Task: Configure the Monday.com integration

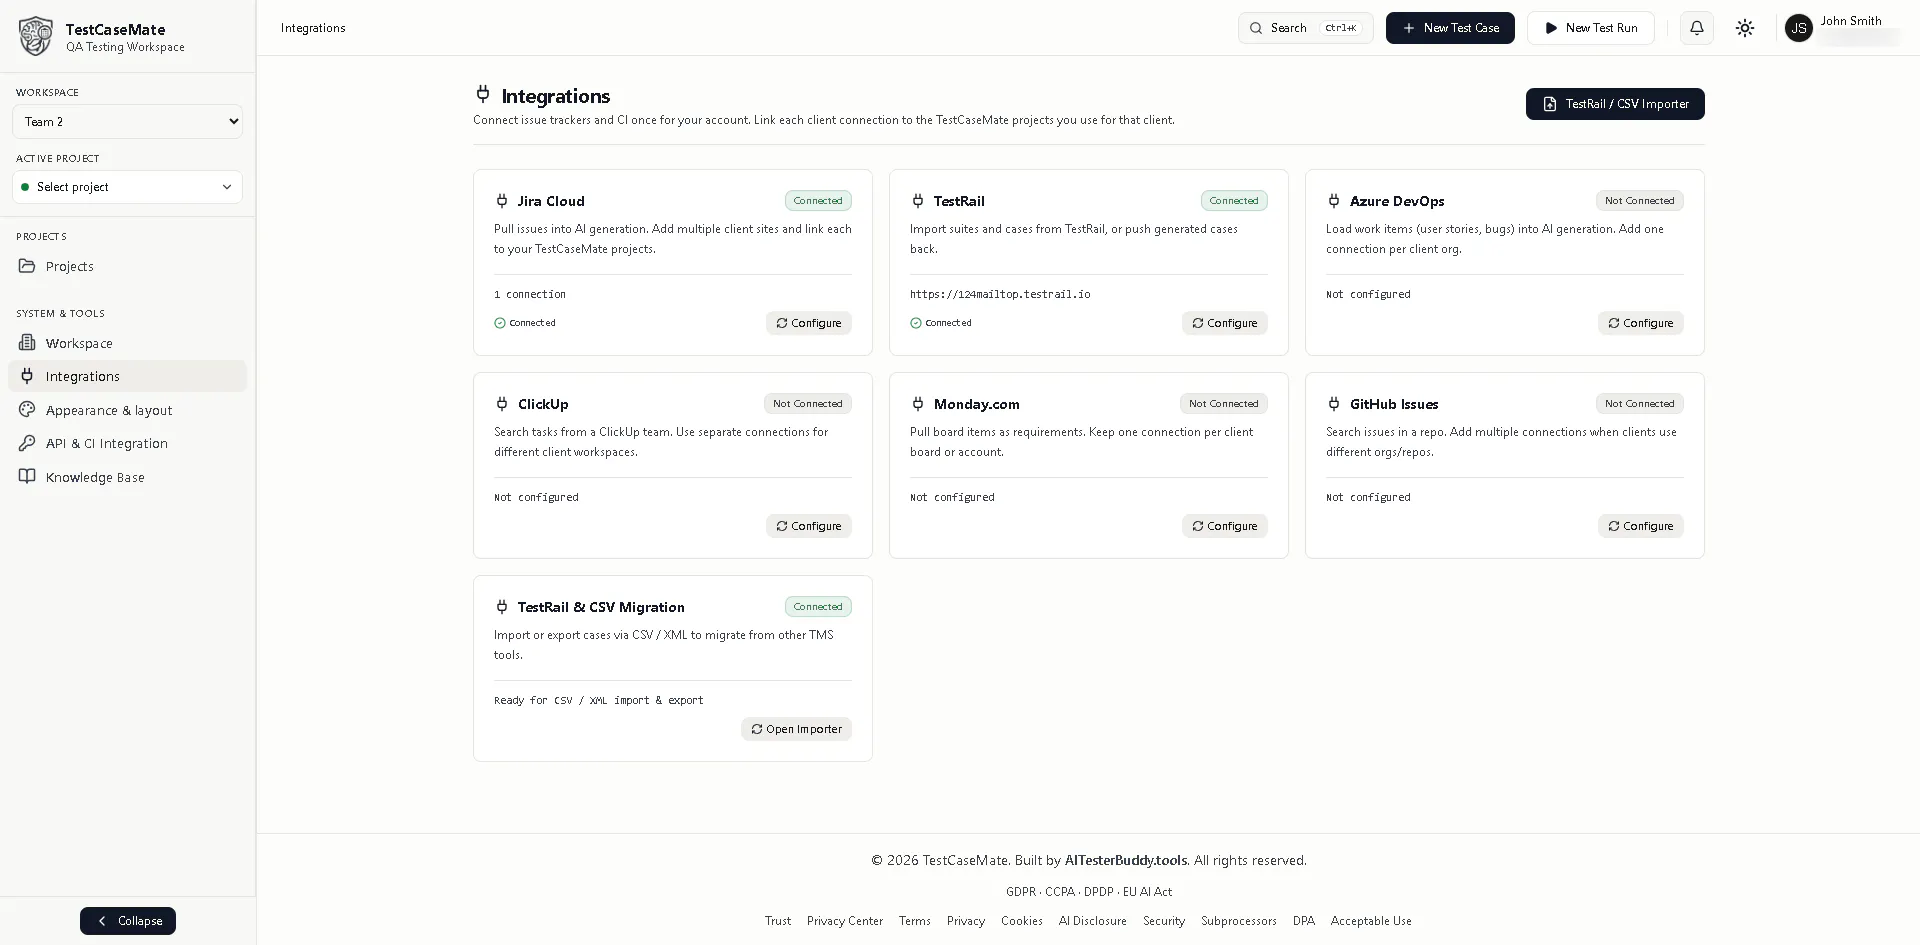Action: (x=1225, y=526)
